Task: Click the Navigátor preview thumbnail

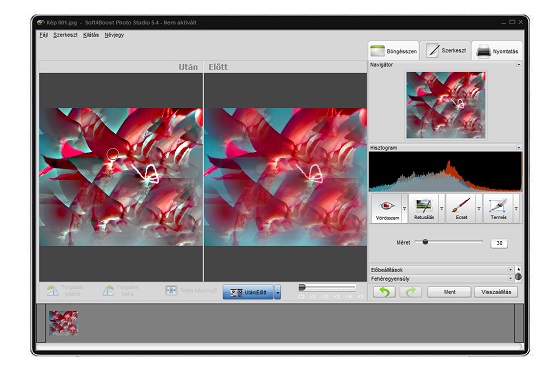Action: pyautogui.click(x=446, y=105)
